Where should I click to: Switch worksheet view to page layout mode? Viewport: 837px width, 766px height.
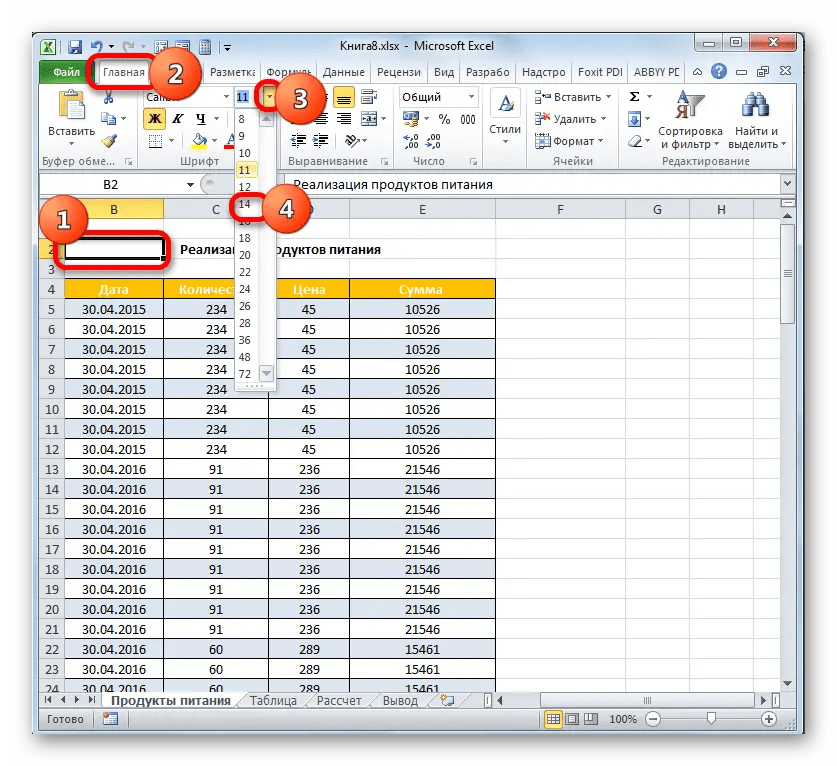[571, 718]
